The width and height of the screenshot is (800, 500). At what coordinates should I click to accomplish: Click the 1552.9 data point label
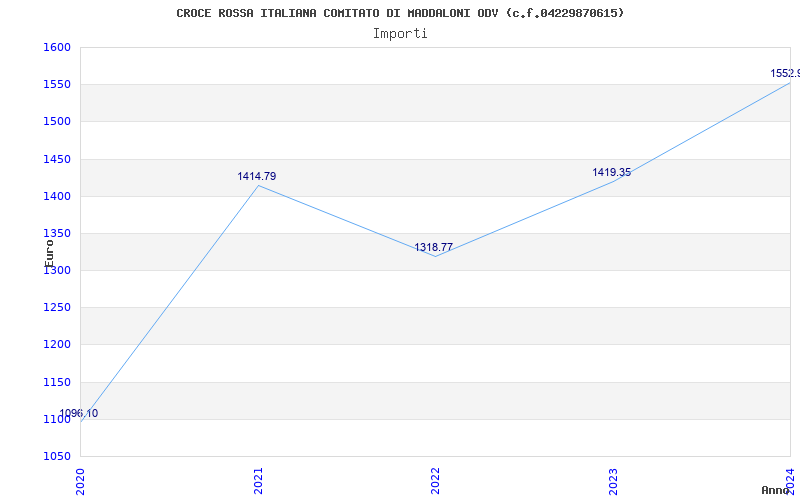coord(785,73)
